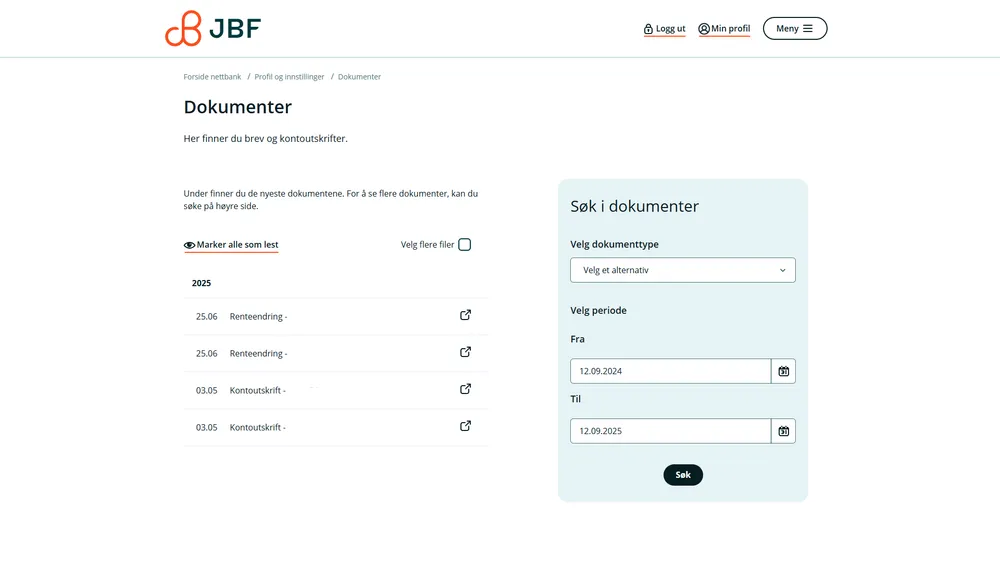
Task: Click into the Til date field
Action: (x=670, y=431)
